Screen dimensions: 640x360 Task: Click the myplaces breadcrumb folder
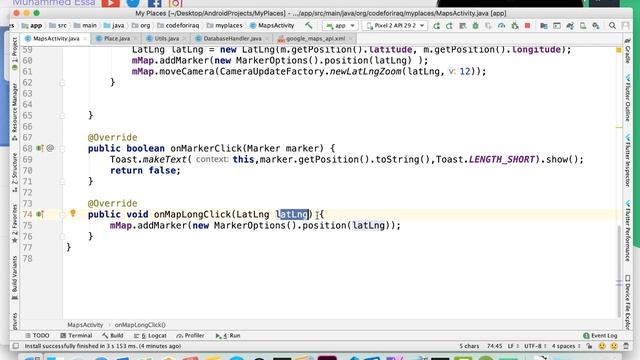[x=224, y=25]
